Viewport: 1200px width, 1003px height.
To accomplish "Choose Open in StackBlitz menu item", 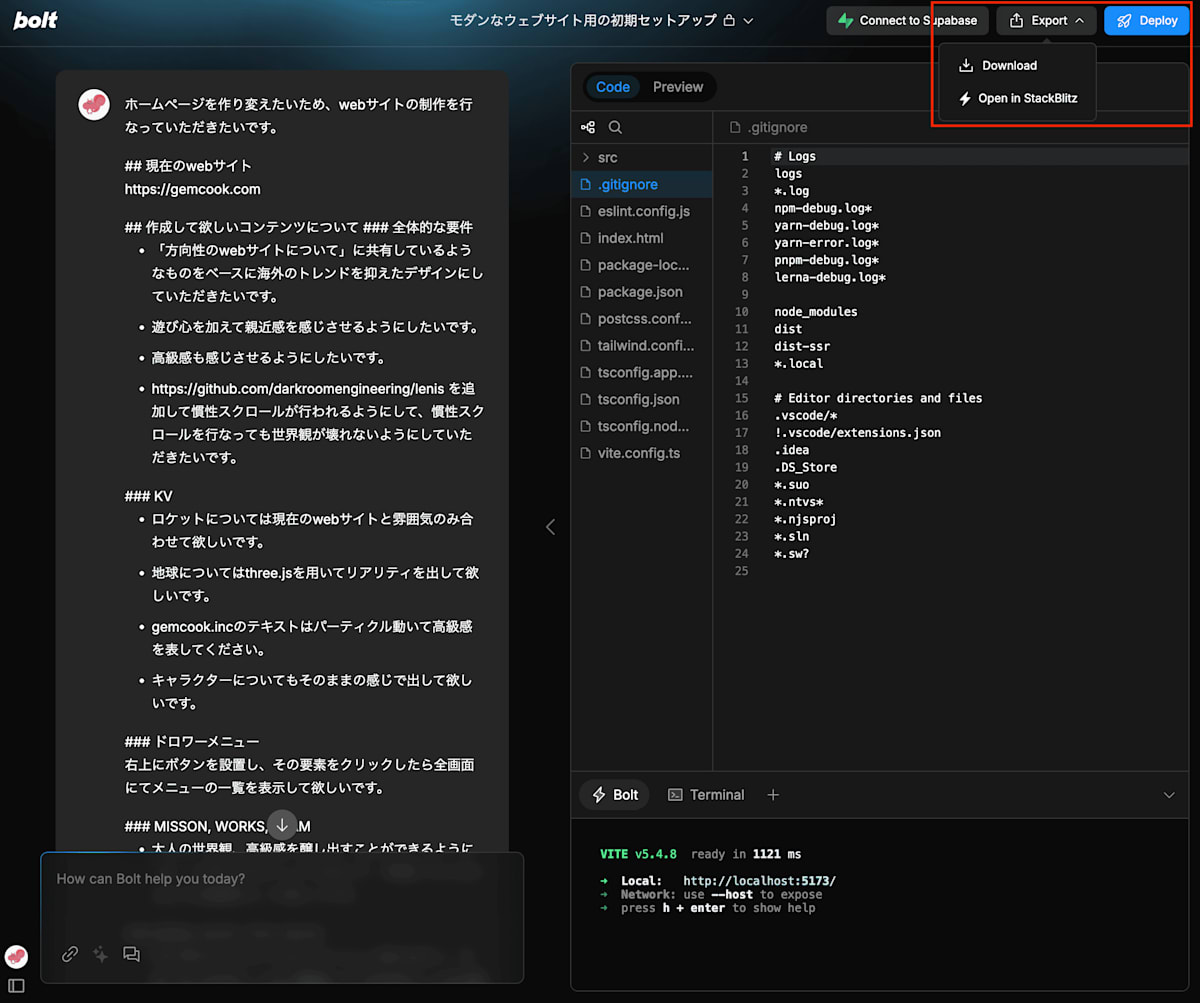I will [x=1017, y=98].
